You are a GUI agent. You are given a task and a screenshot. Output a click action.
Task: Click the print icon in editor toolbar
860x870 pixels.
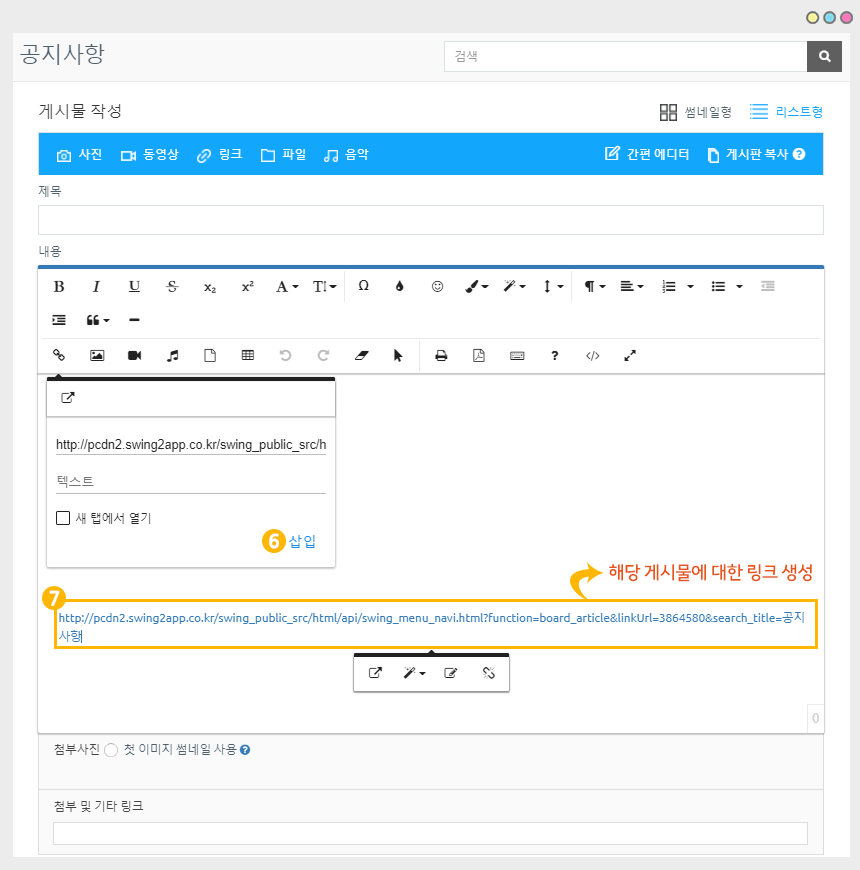point(441,355)
